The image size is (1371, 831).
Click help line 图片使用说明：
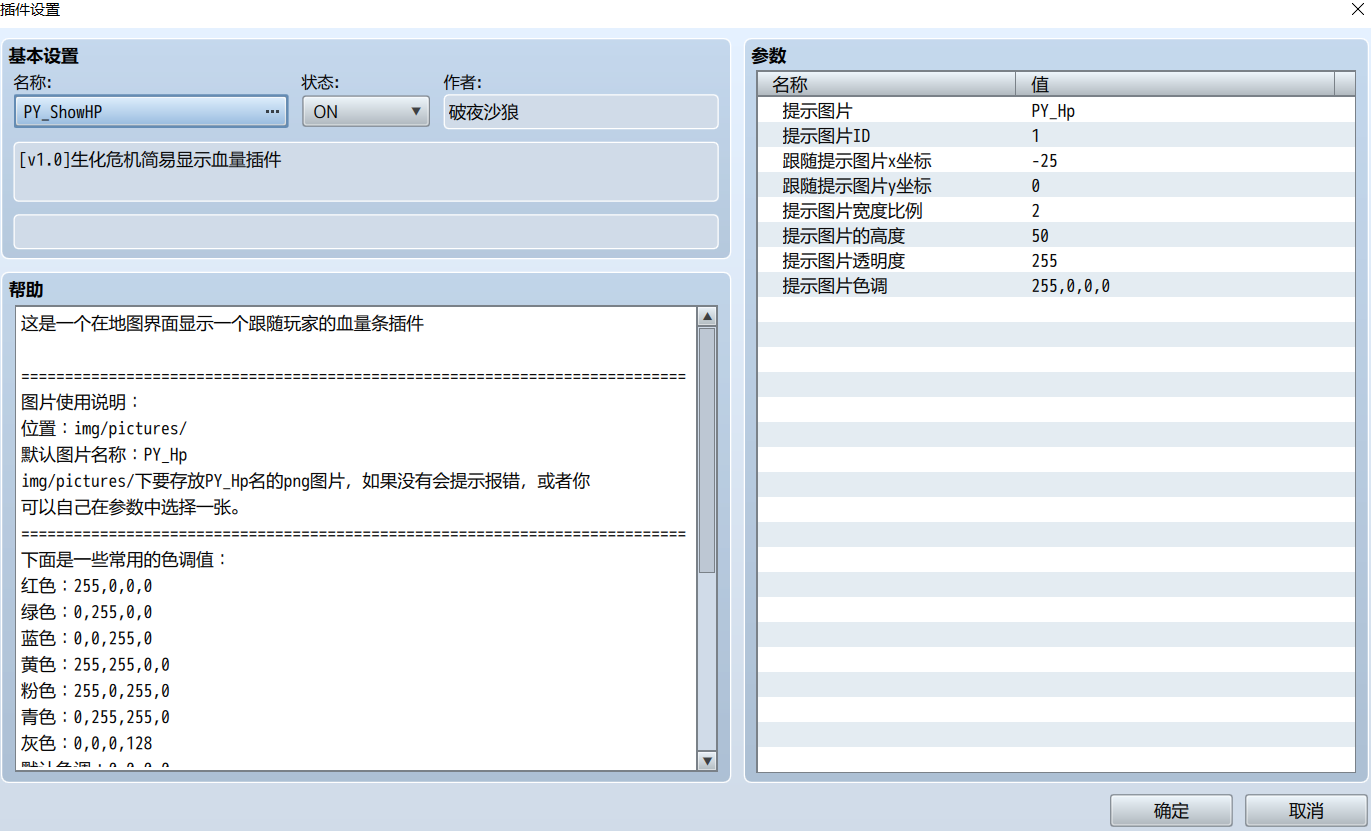82,403
